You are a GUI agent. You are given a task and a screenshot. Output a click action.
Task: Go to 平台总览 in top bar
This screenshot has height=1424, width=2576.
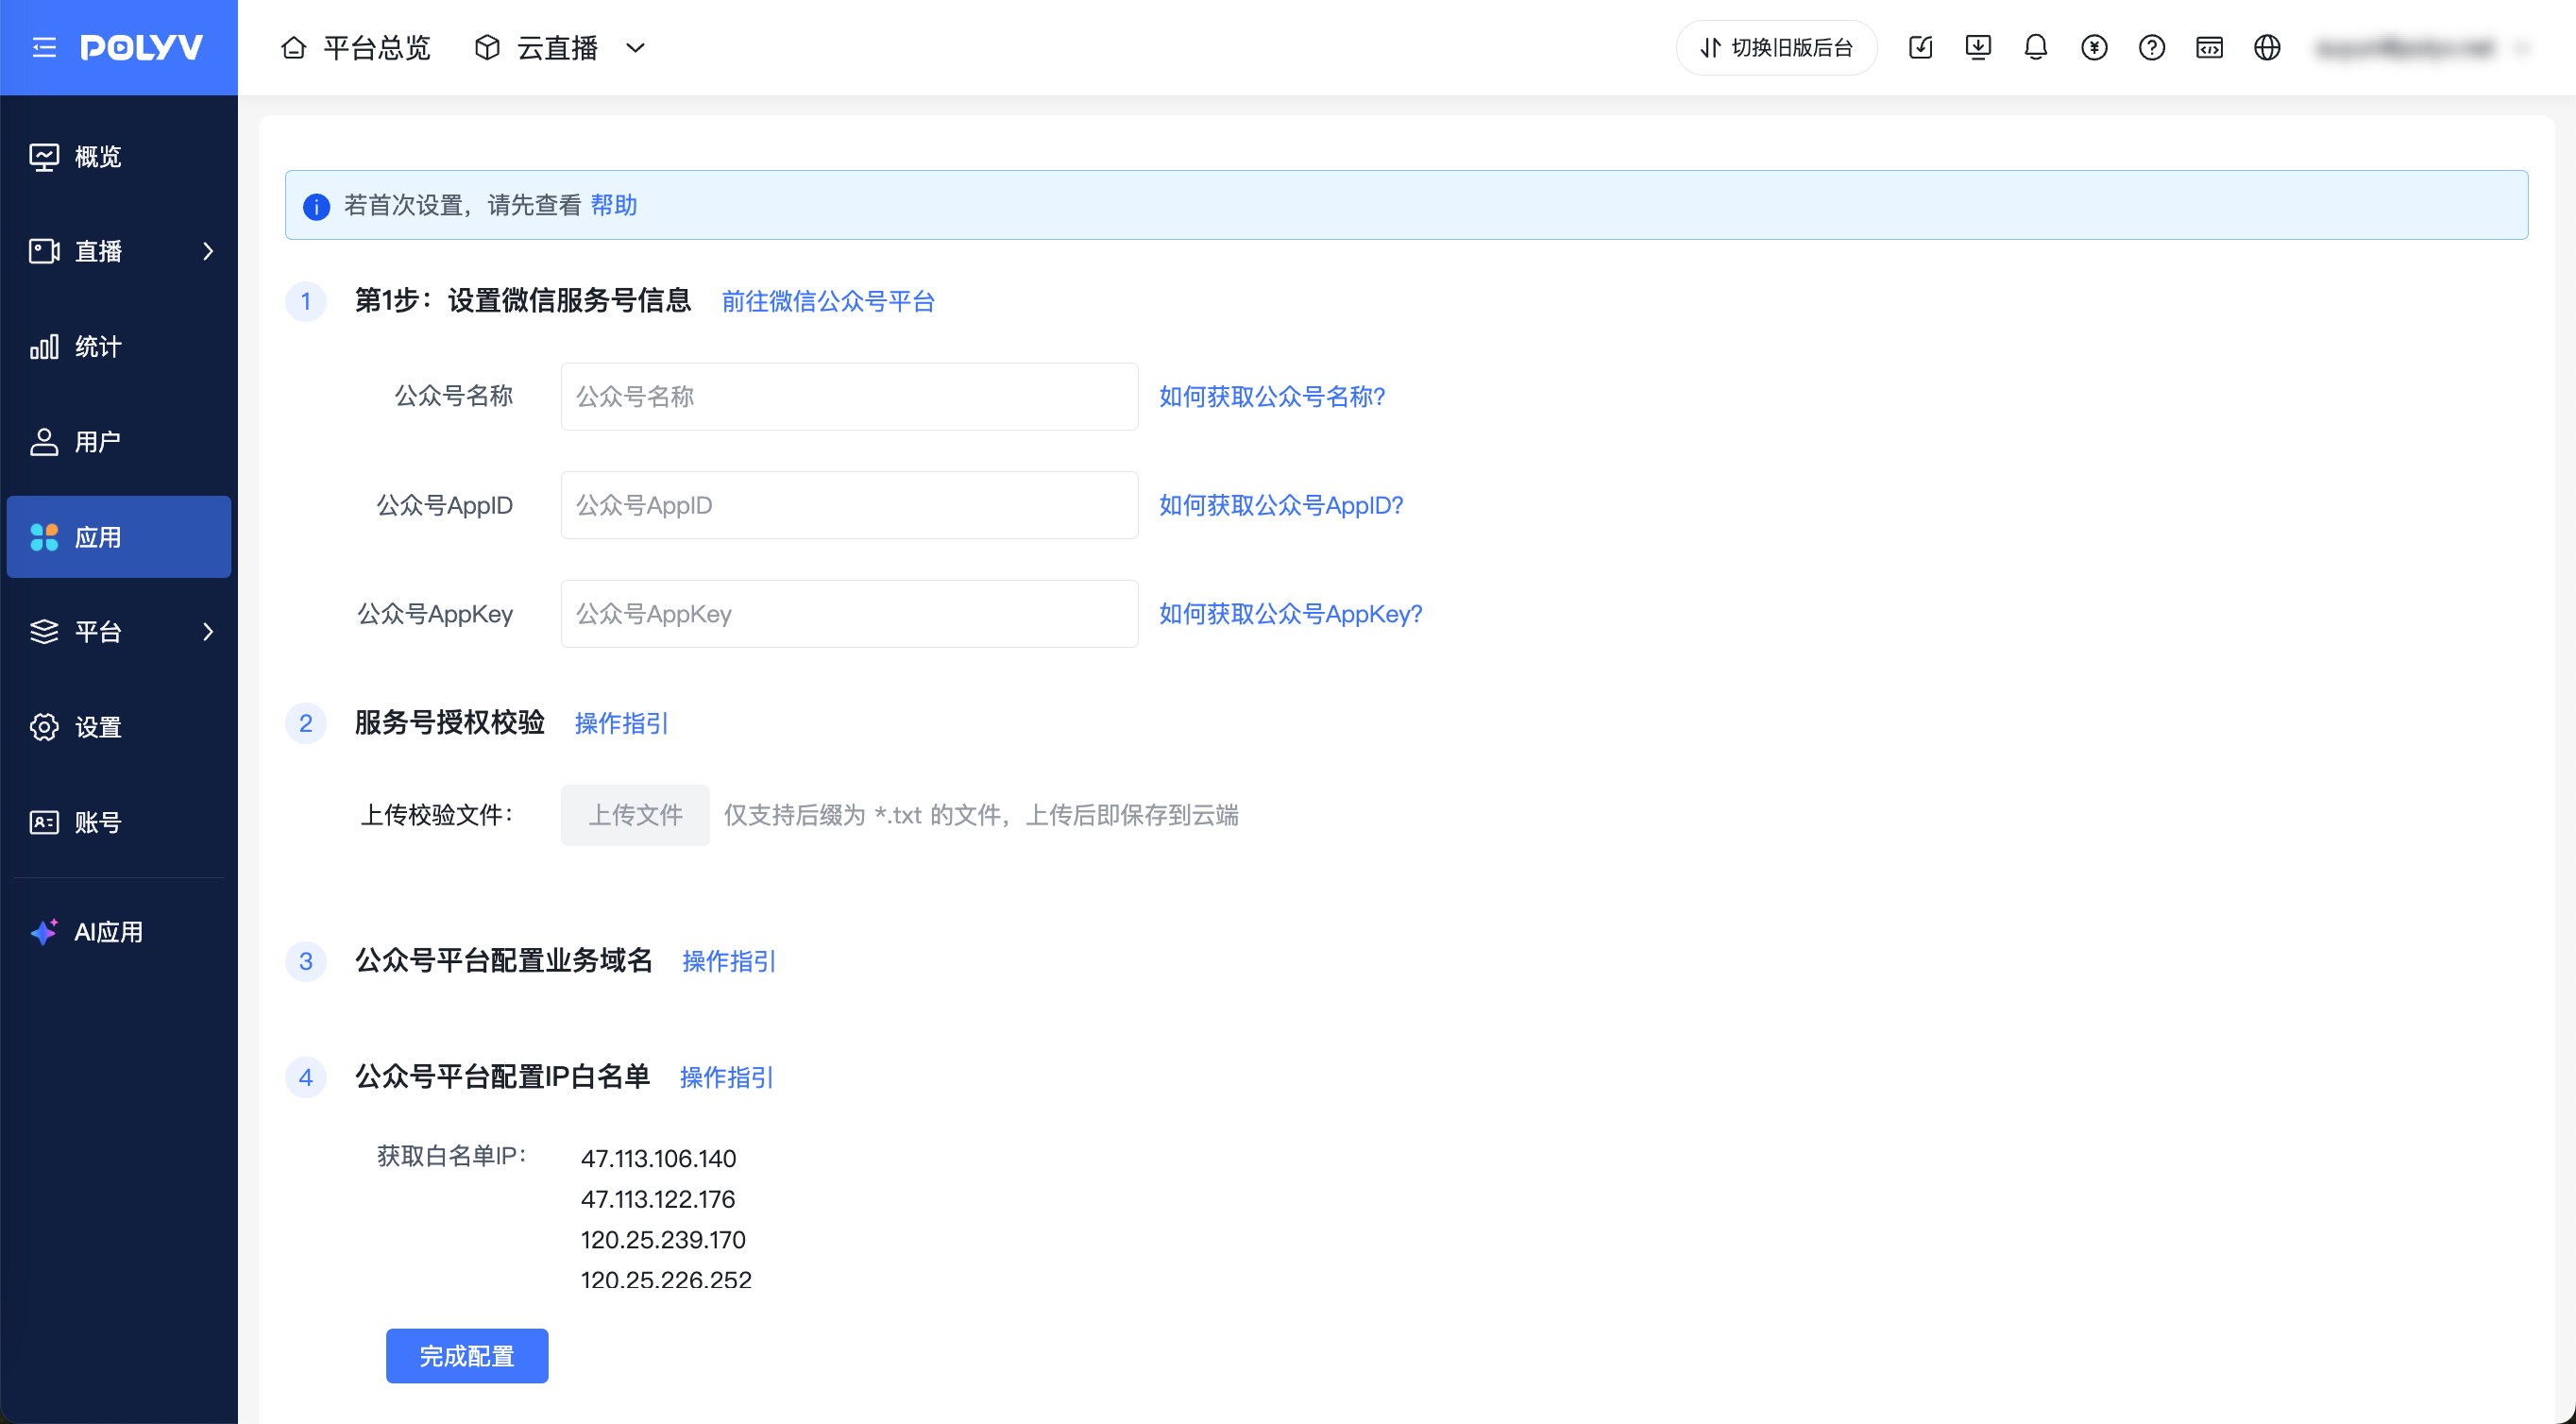[356, 47]
